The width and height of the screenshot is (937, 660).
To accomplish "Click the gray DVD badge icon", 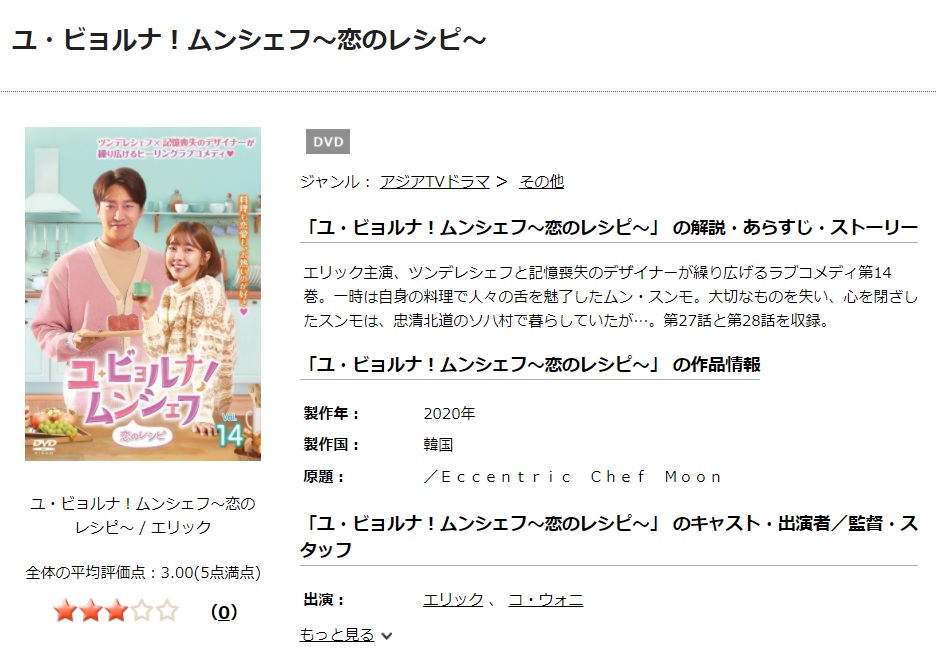I will pos(327,142).
